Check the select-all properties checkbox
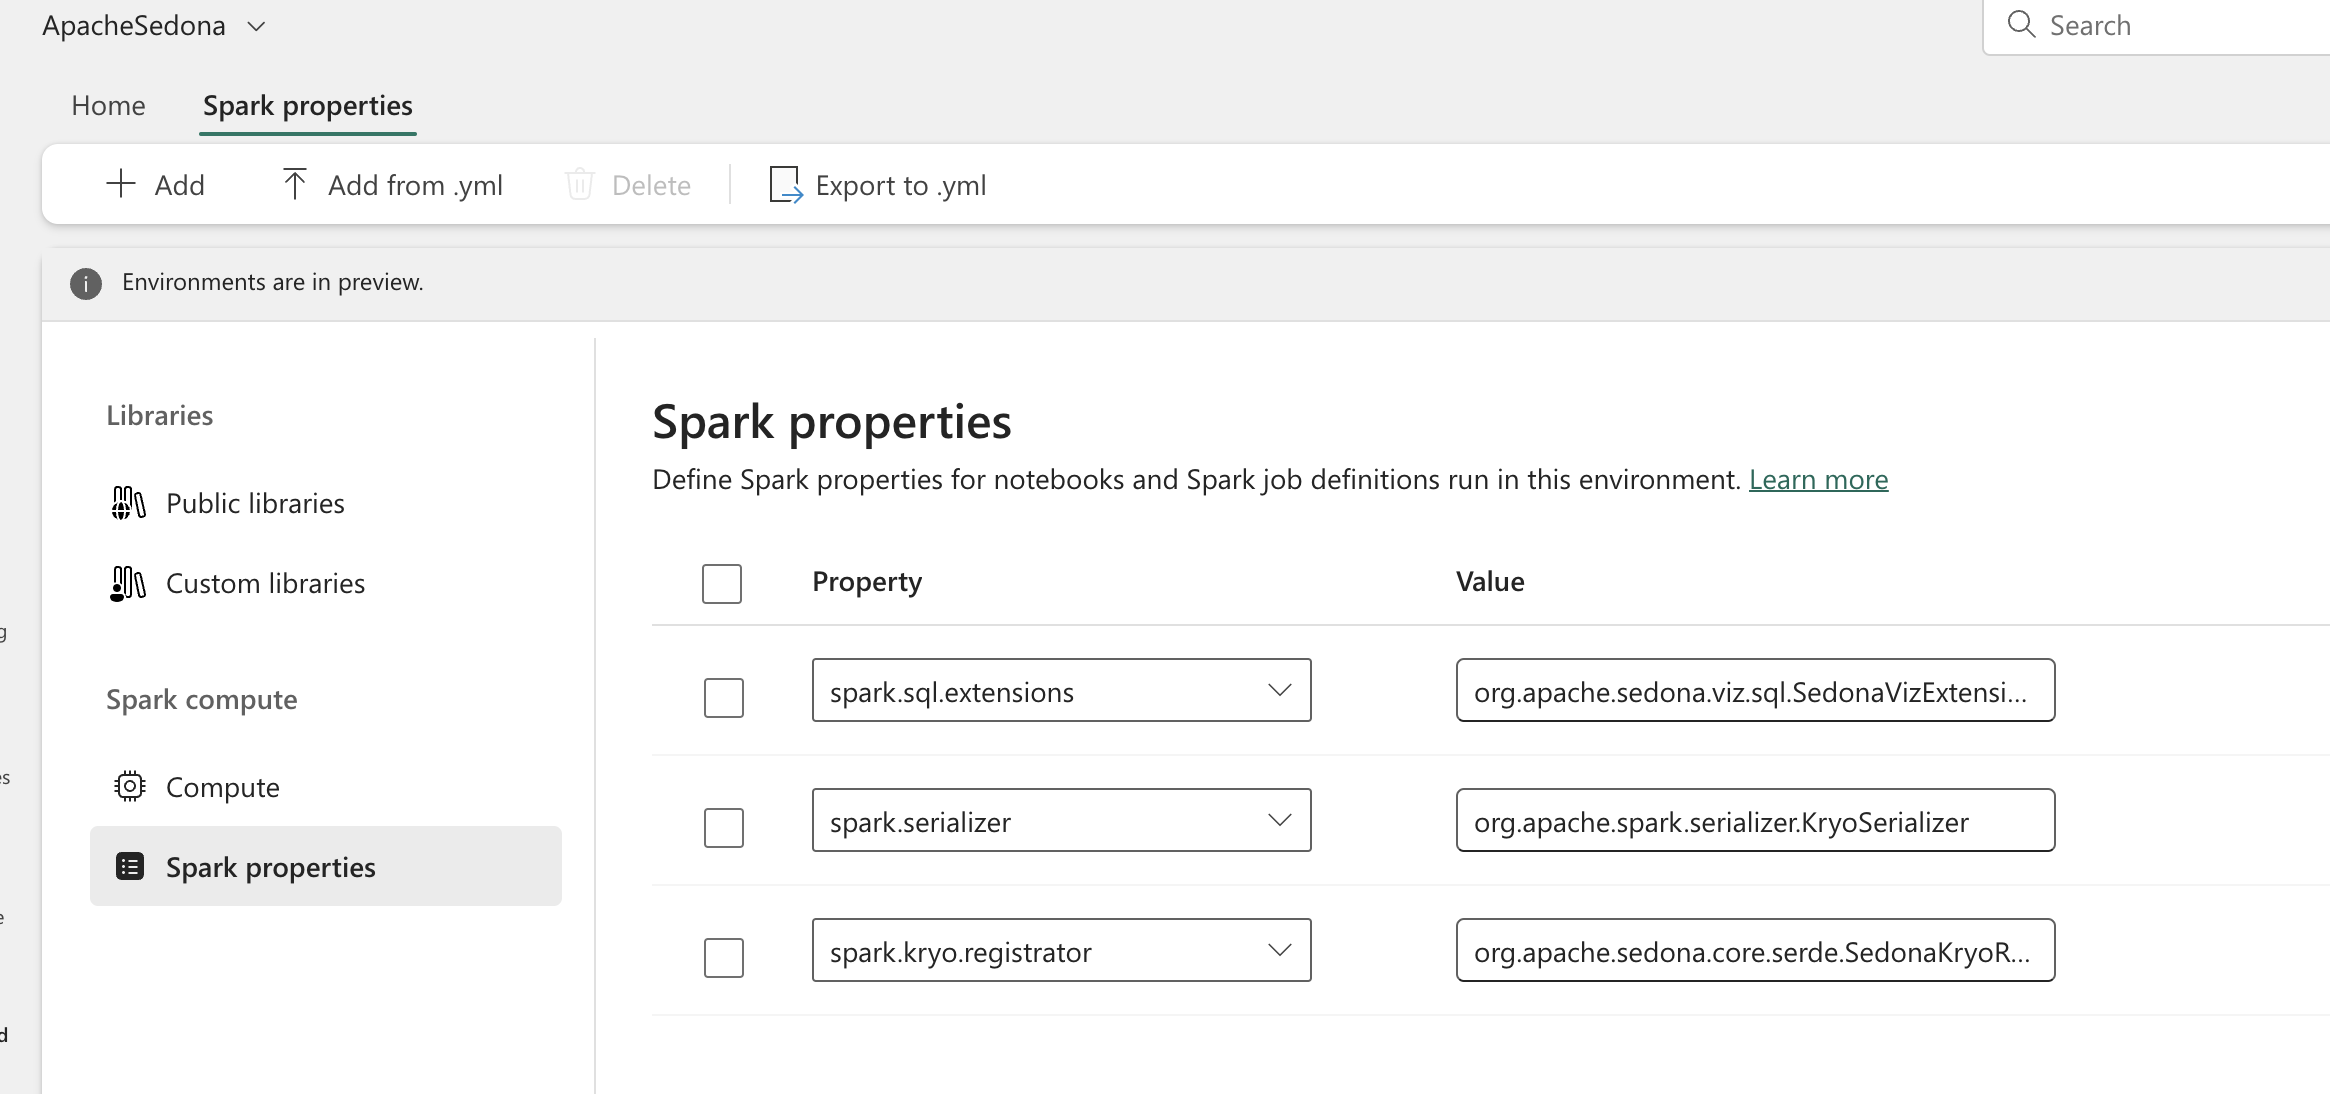Viewport: 2330px width, 1094px height. click(x=722, y=583)
